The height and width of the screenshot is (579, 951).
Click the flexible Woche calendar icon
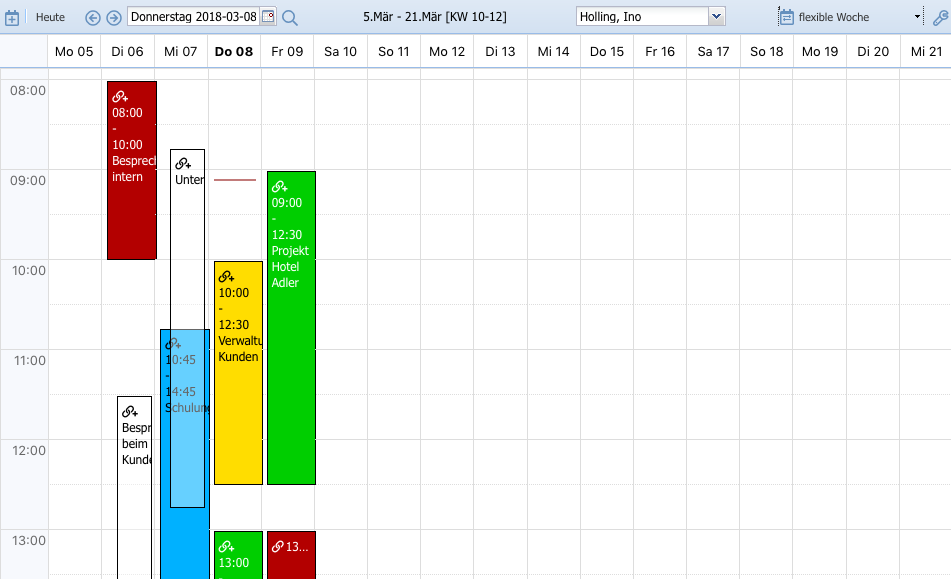(x=786, y=17)
